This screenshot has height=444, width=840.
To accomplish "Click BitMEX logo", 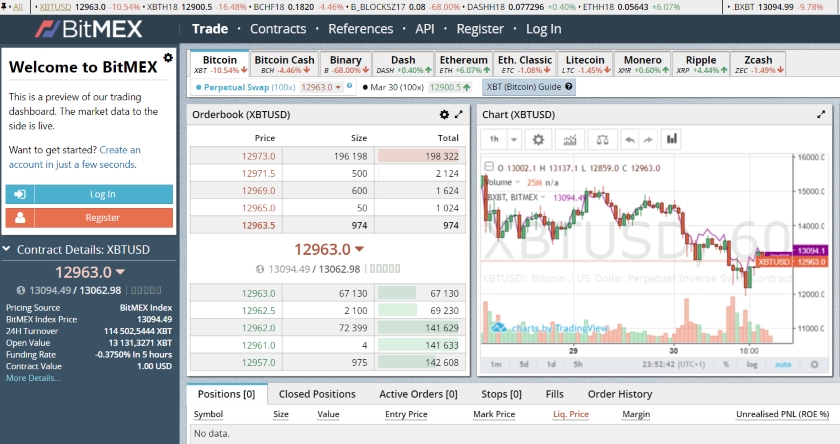I will pyautogui.click(x=89, y=29).
